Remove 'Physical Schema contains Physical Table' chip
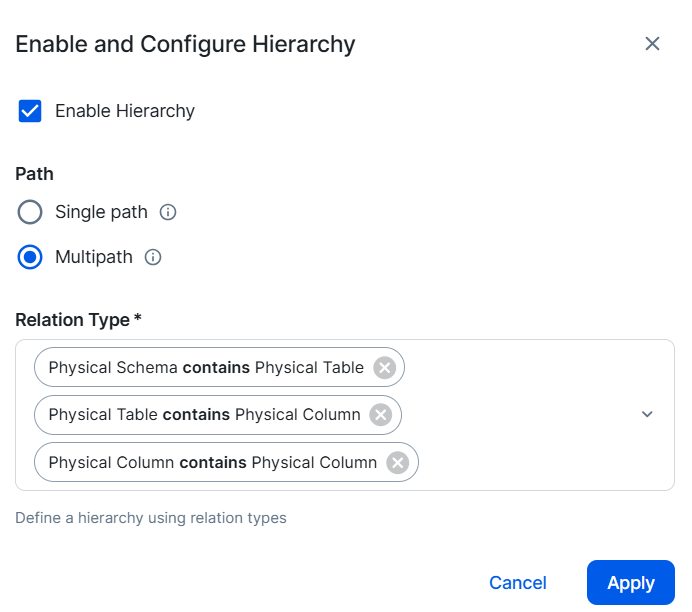Screen dimensions: 692x612 coord(384,368)
